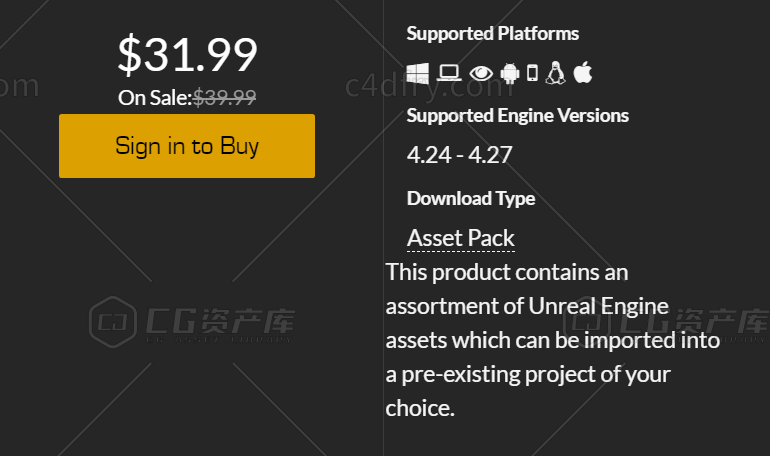Click the Apple macOS platform icon
The width and height of the screenshot is (770, 456).
coord(583,72)
